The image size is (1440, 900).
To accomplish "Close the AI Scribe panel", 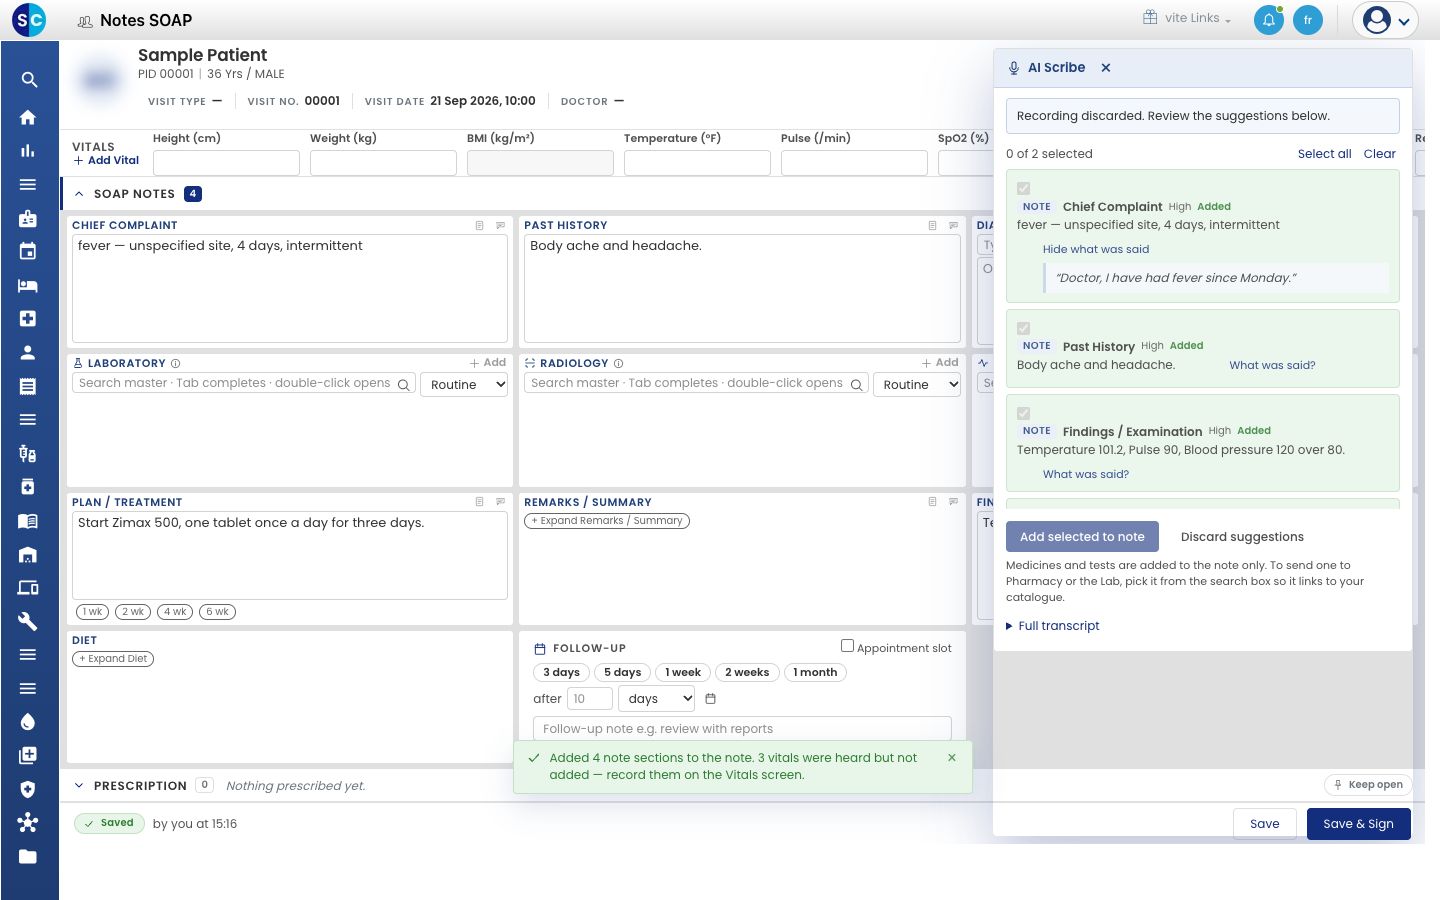I will point(1106,68).
